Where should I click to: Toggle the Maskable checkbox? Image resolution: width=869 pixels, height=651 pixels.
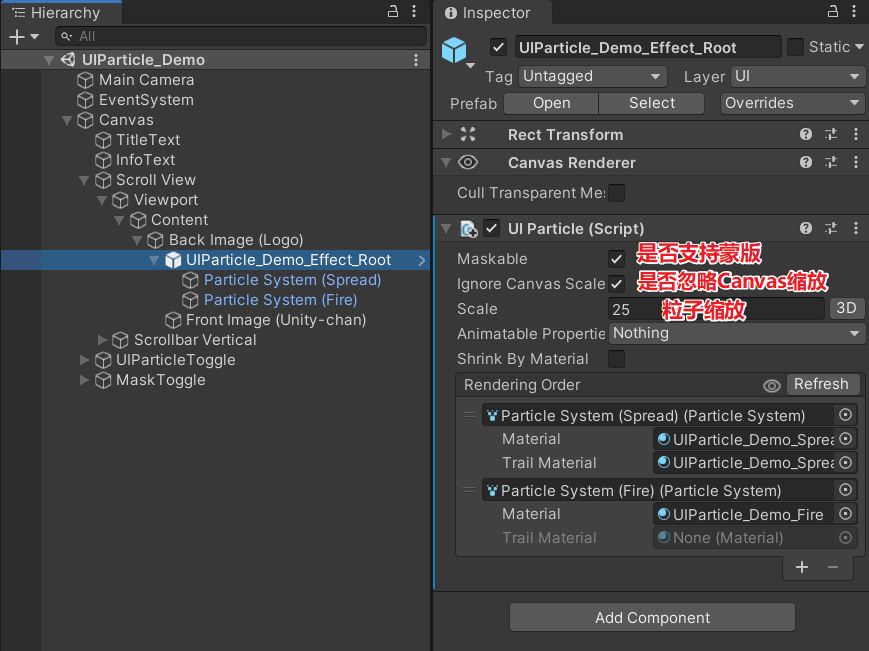click(x=616, y=259)
